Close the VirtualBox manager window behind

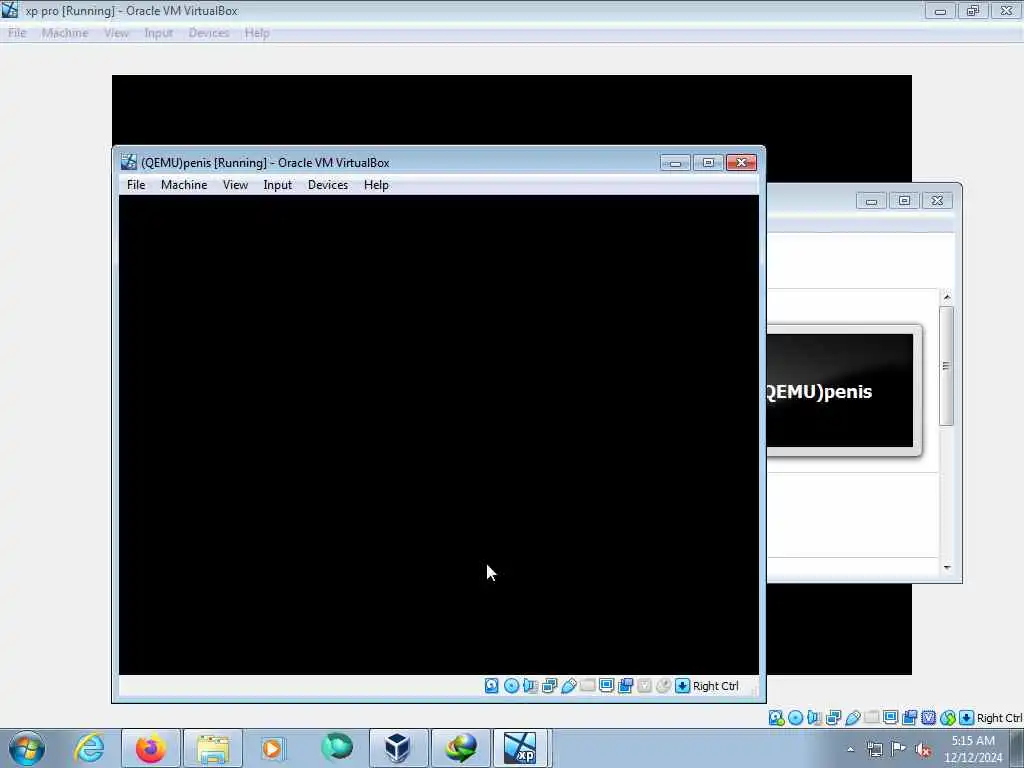coord(937,200)
